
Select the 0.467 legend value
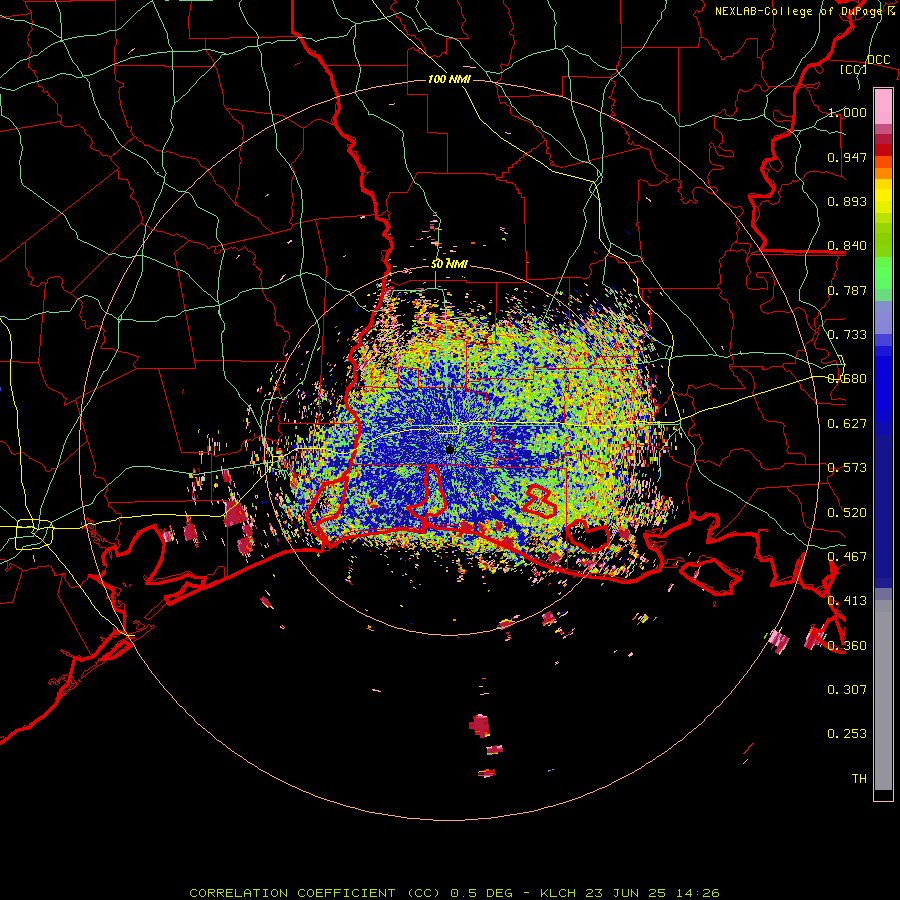[847, 557]
